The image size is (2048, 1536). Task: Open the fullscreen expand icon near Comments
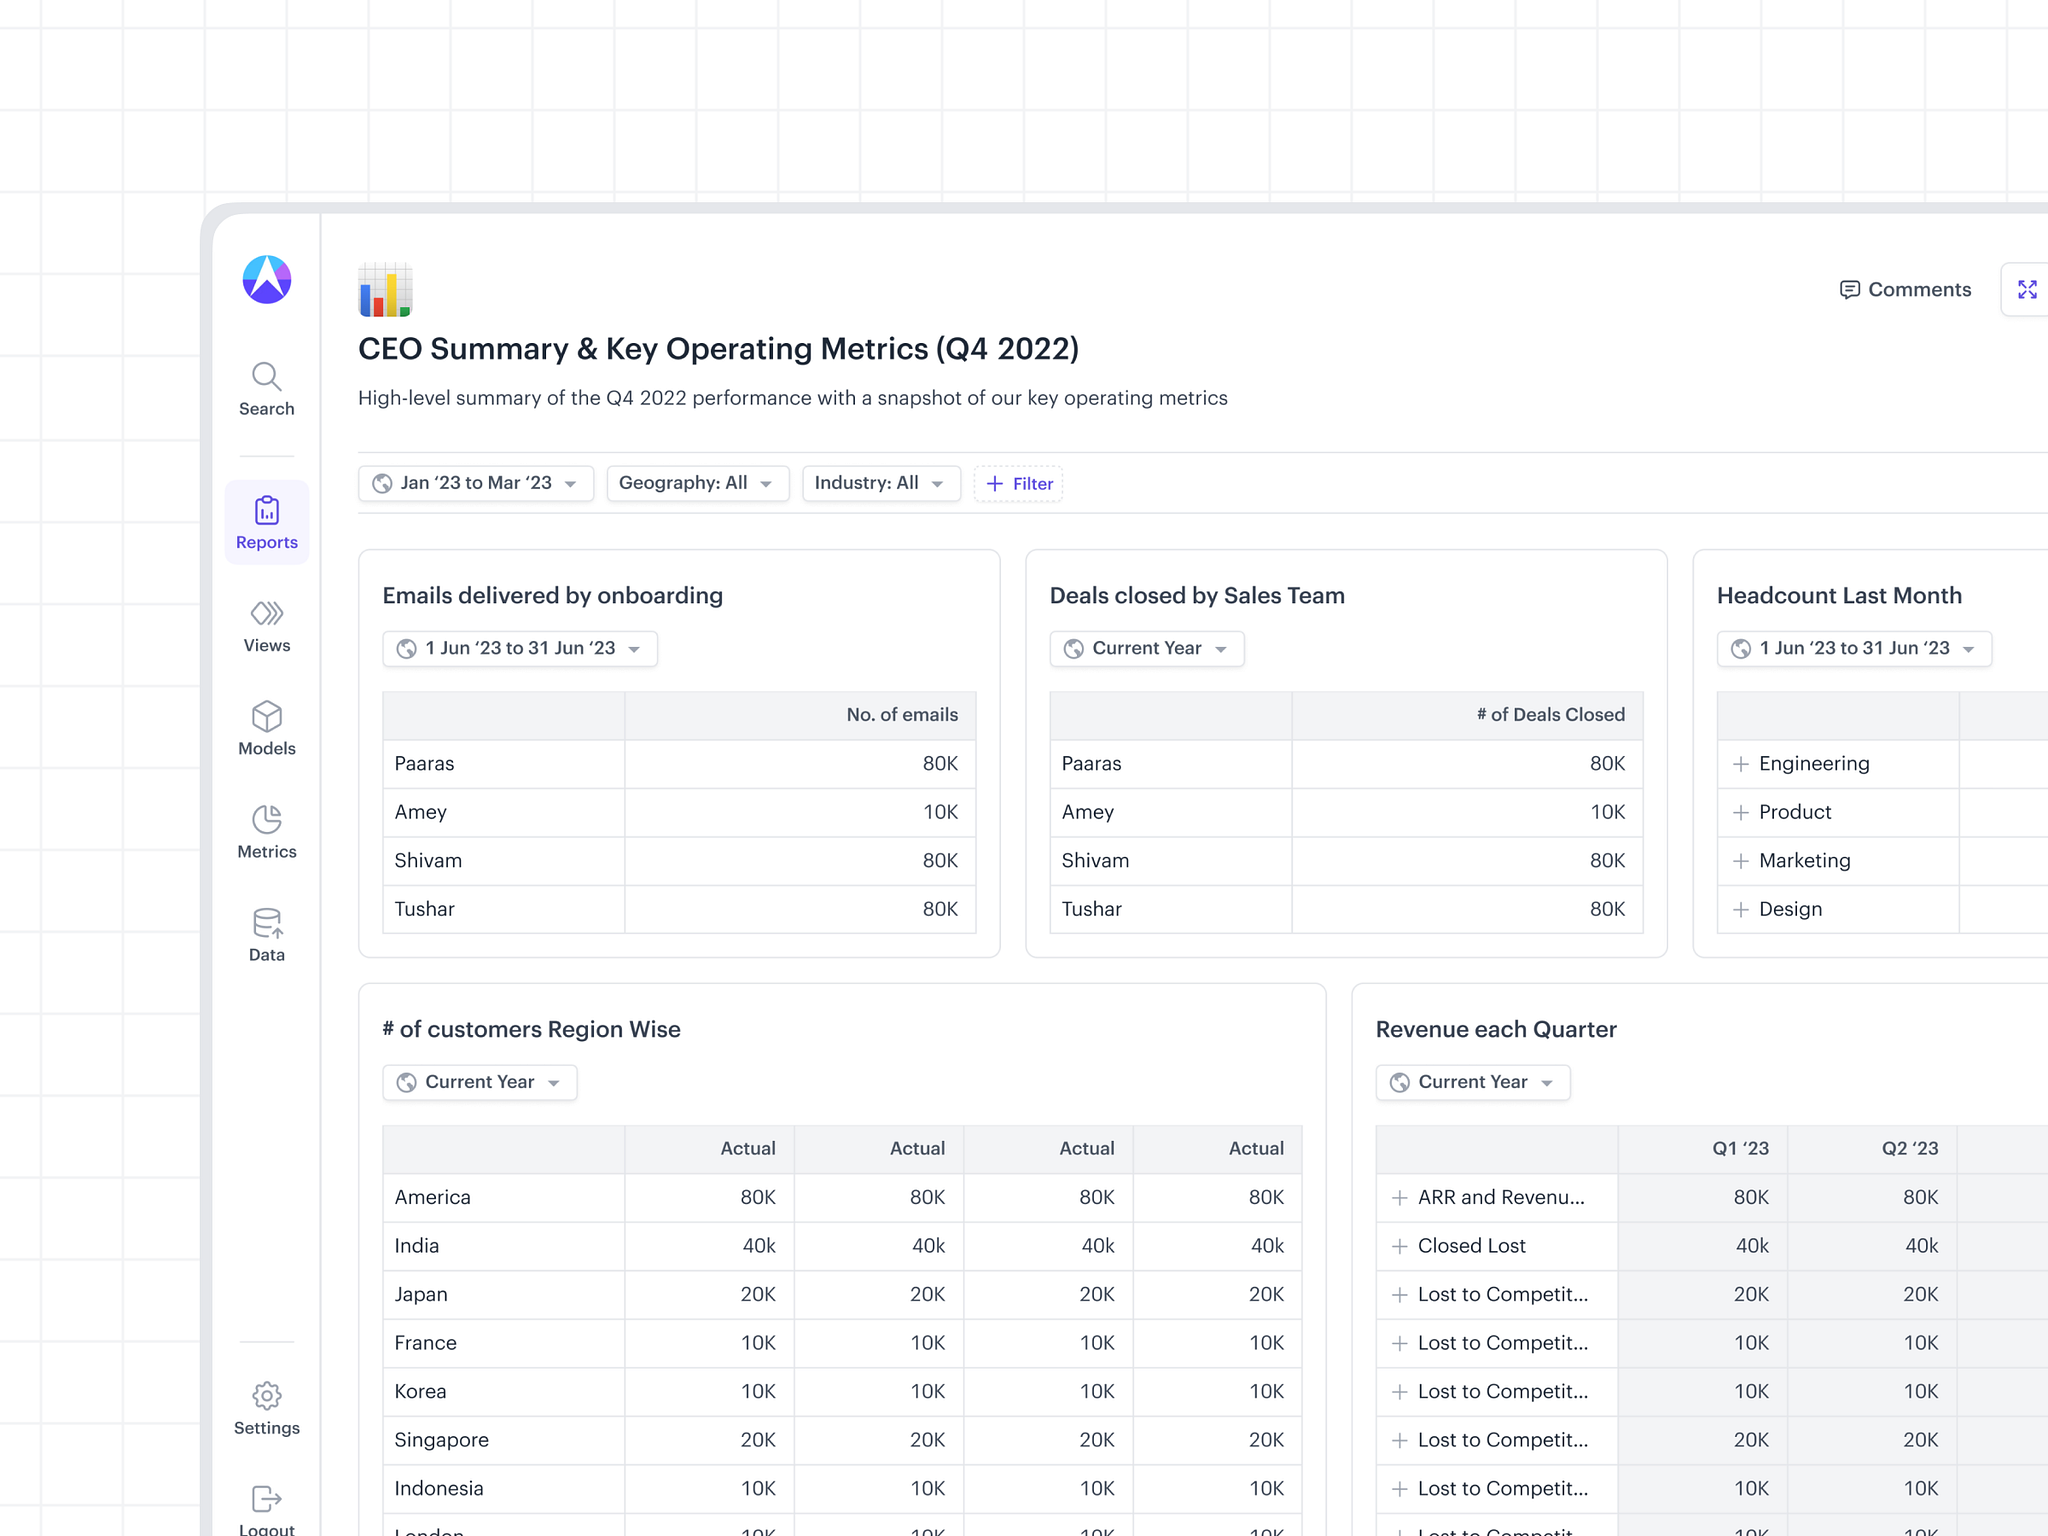2028,289
